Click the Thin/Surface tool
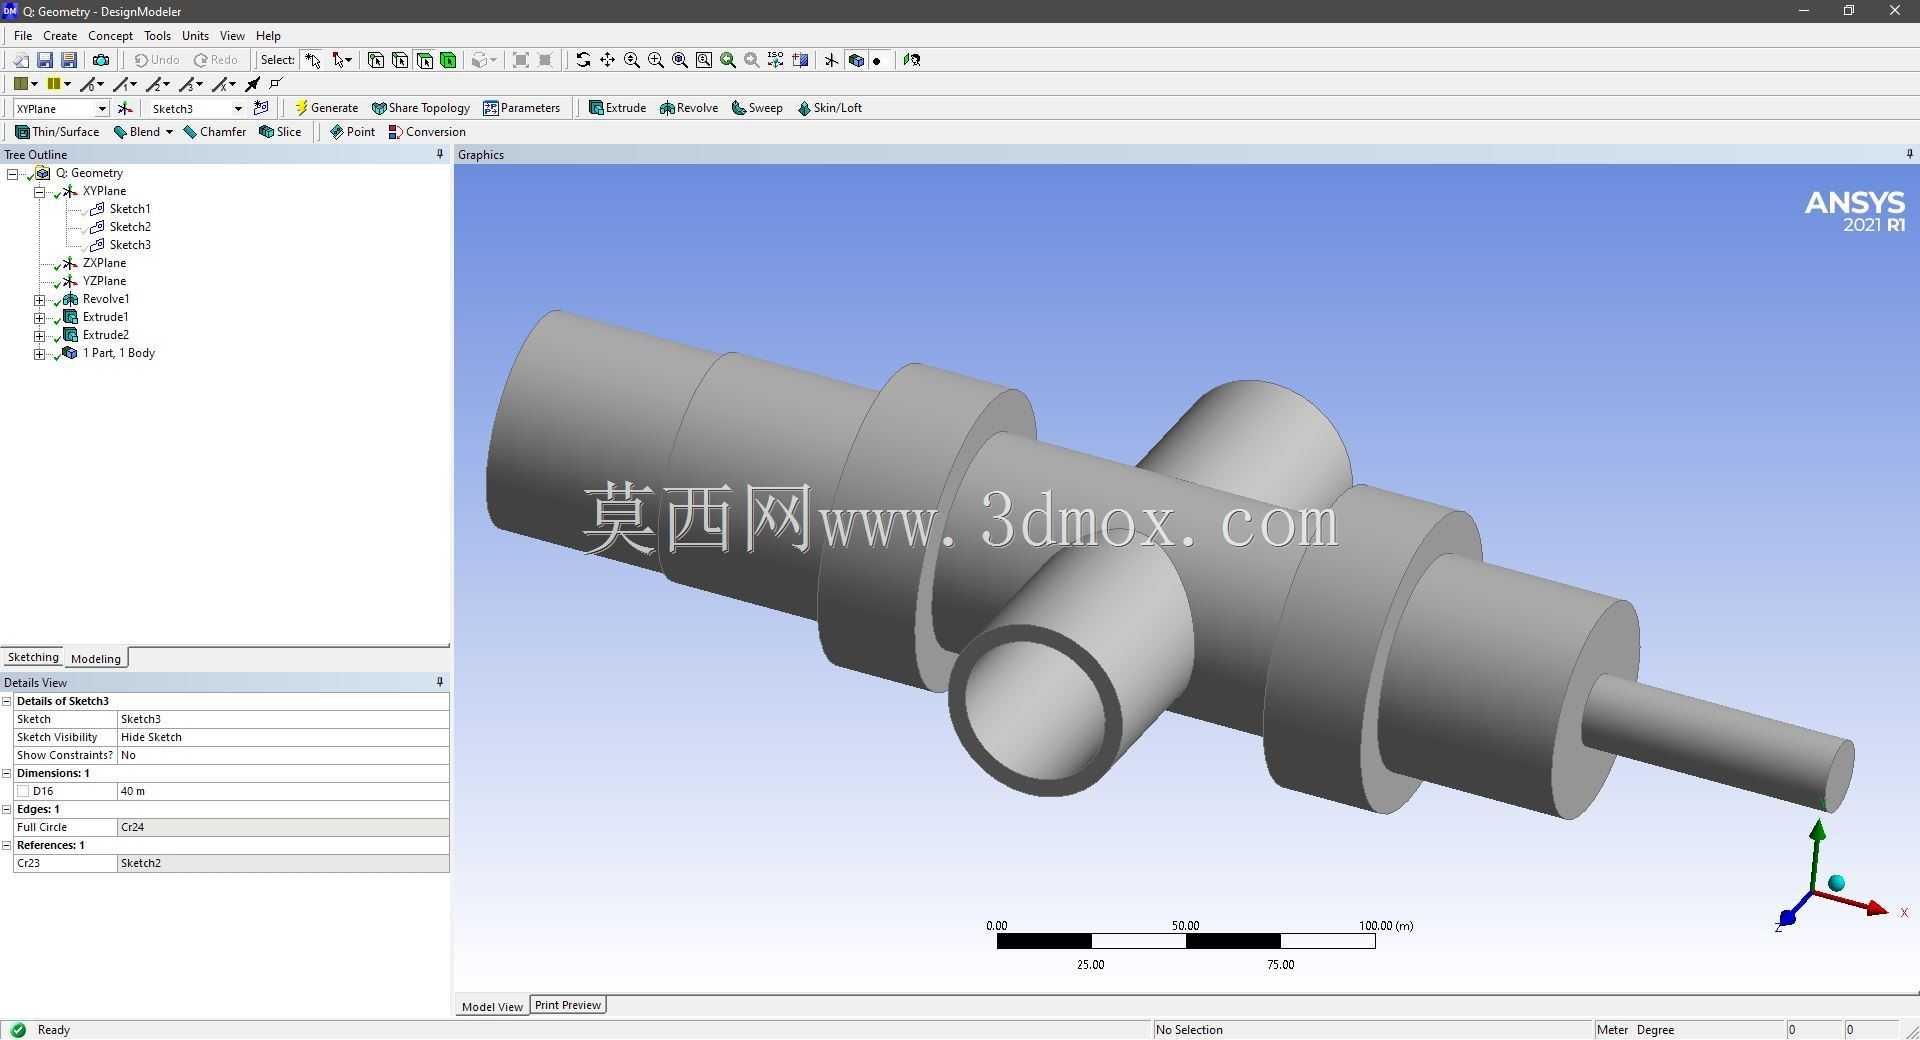The image size is (1920, 1040). (57, 132)
